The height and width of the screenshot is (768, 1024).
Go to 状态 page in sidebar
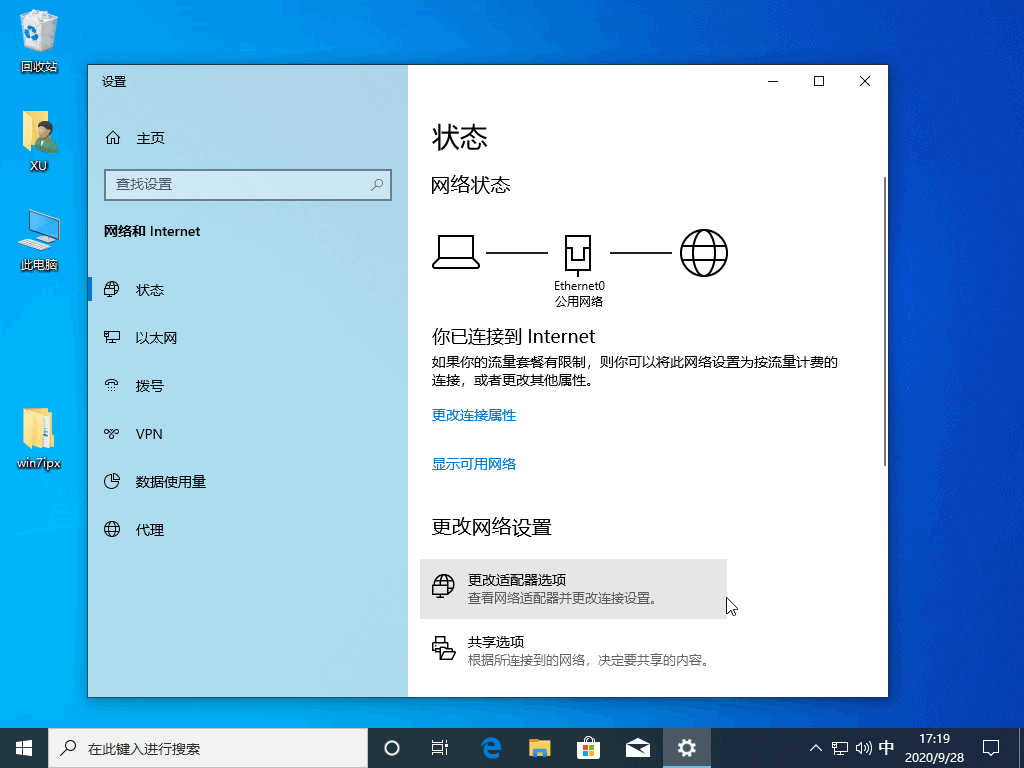click(248, 289)
